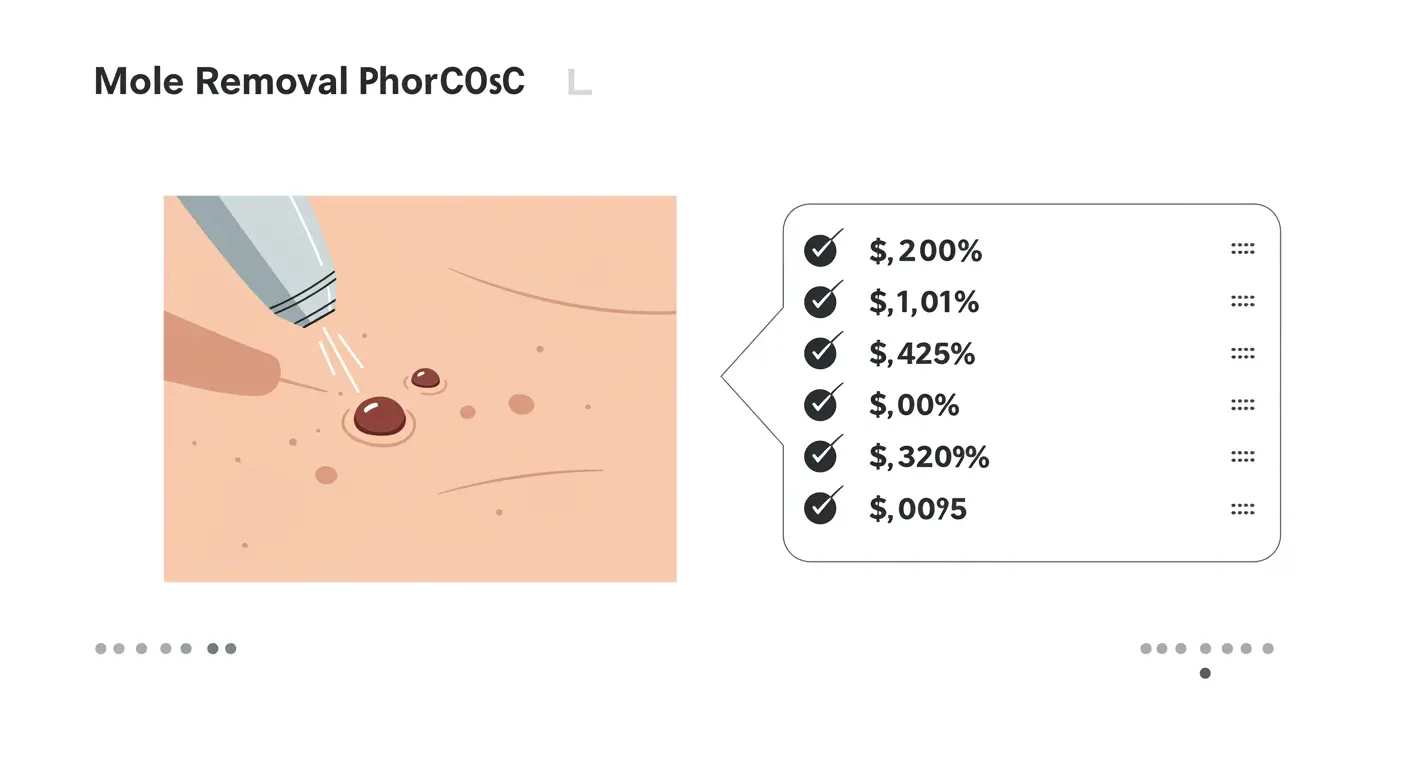
Task: Click the checkmark icon next to $,0095
Action: [821, 509]
